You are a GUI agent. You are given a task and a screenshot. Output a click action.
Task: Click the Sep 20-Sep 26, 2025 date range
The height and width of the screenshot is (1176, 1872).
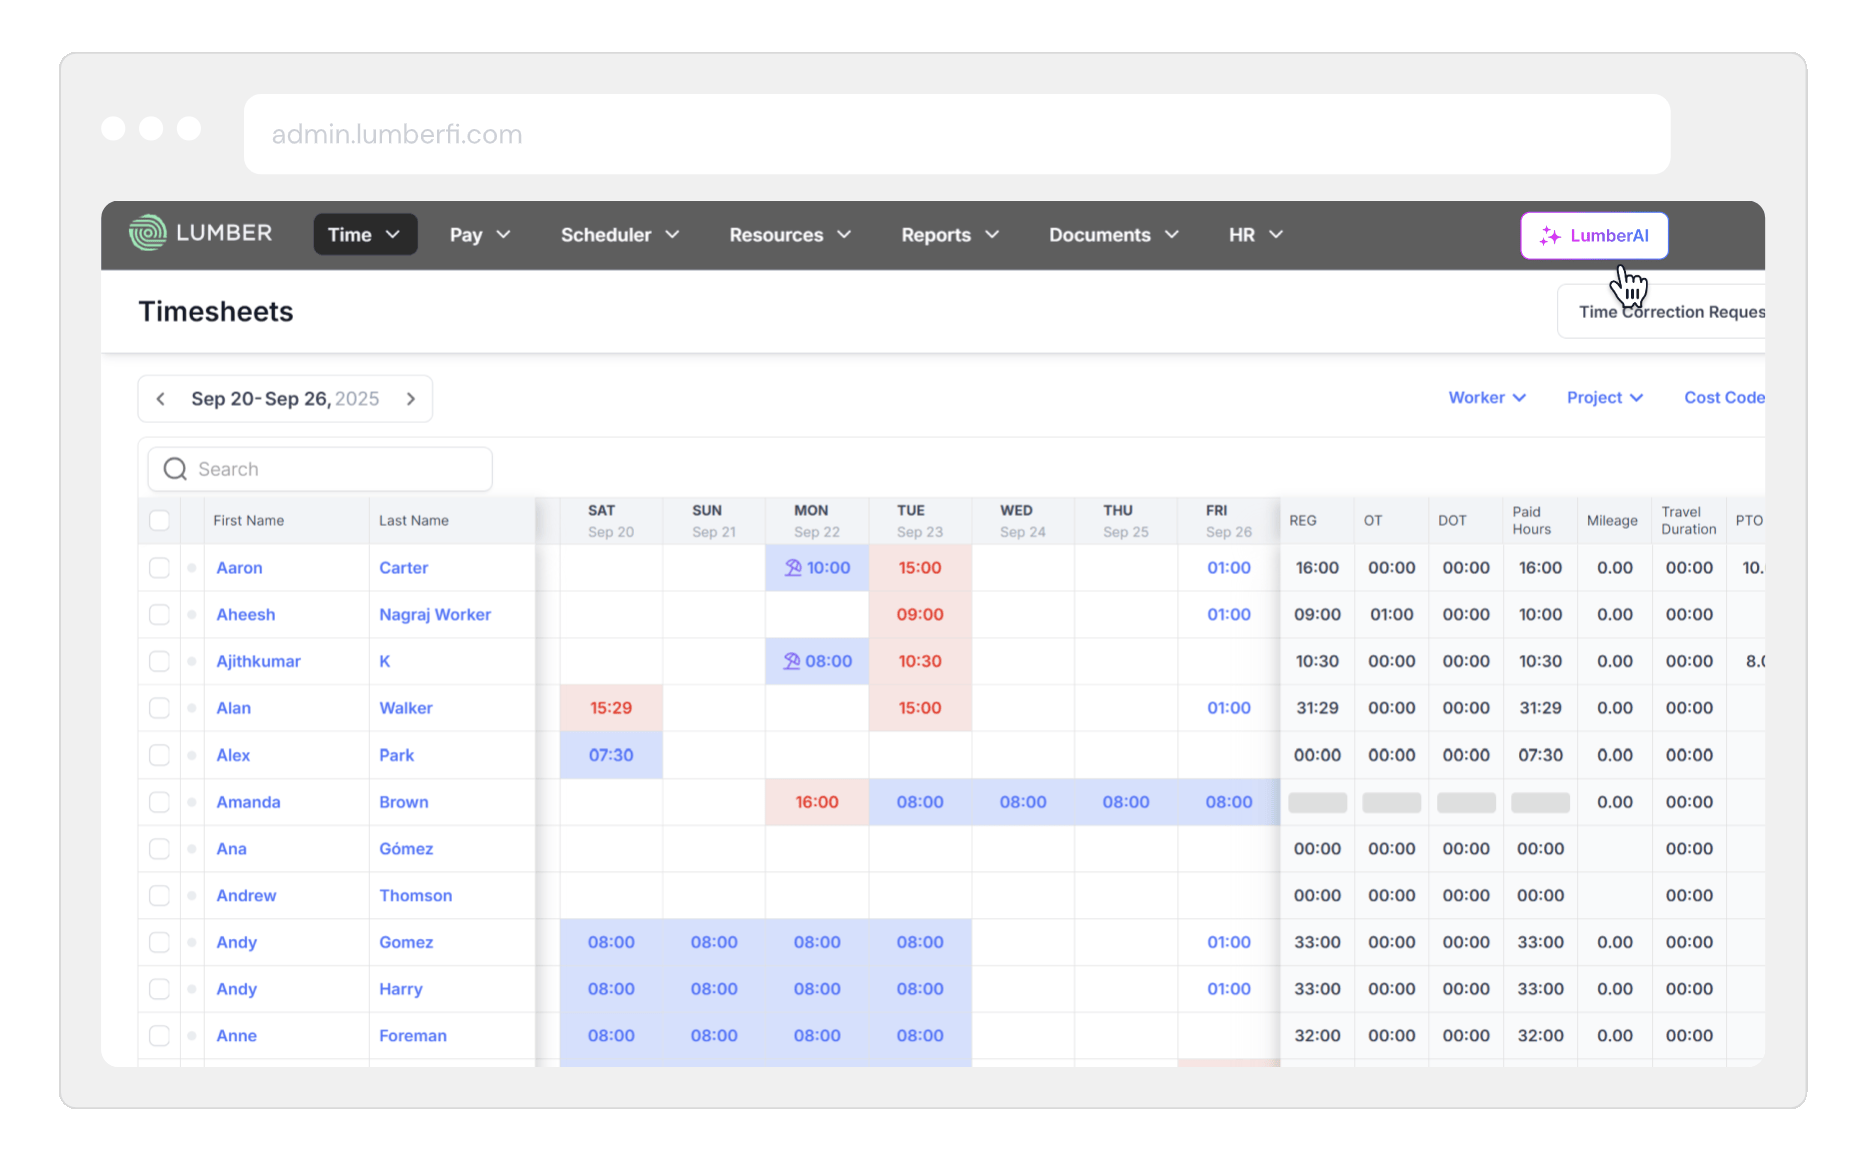(x=285, y=399)
